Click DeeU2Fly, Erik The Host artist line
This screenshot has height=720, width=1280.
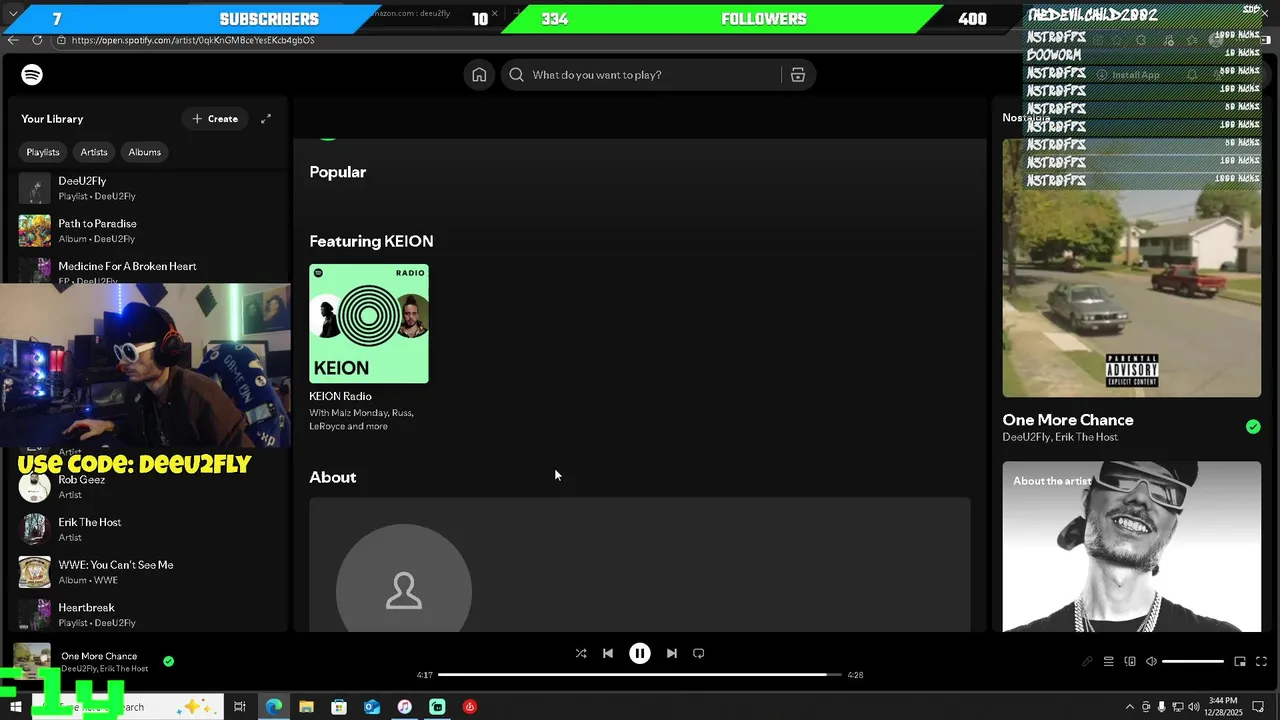[1060, 437]
